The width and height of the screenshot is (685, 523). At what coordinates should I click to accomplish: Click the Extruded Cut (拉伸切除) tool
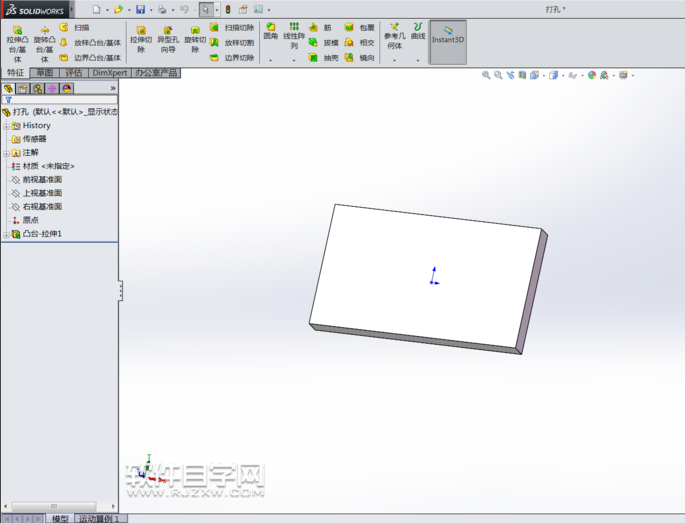[x=141, y=42]
